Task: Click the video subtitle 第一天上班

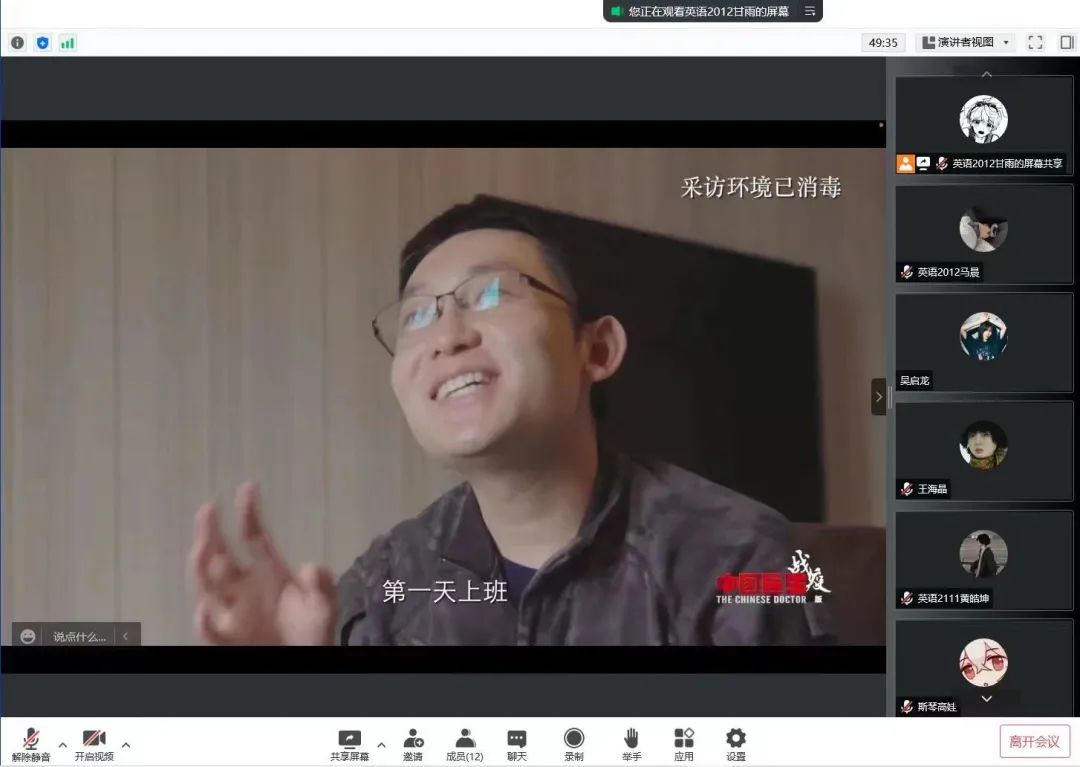Action: coord(445,591)
